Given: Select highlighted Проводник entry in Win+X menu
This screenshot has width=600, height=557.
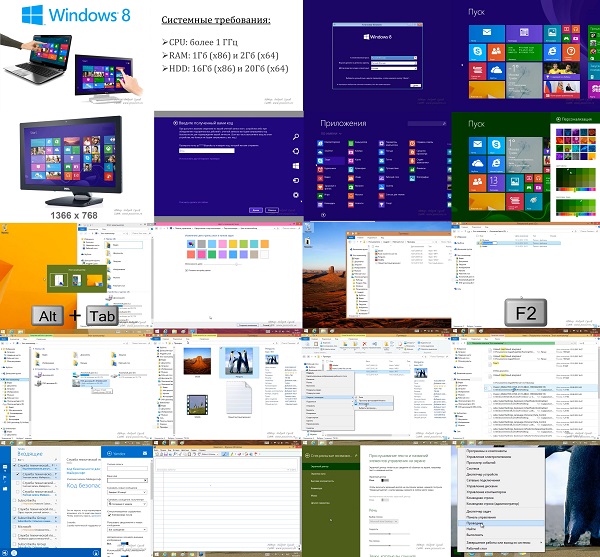Looking at the screenshot, I should point(501,523).
